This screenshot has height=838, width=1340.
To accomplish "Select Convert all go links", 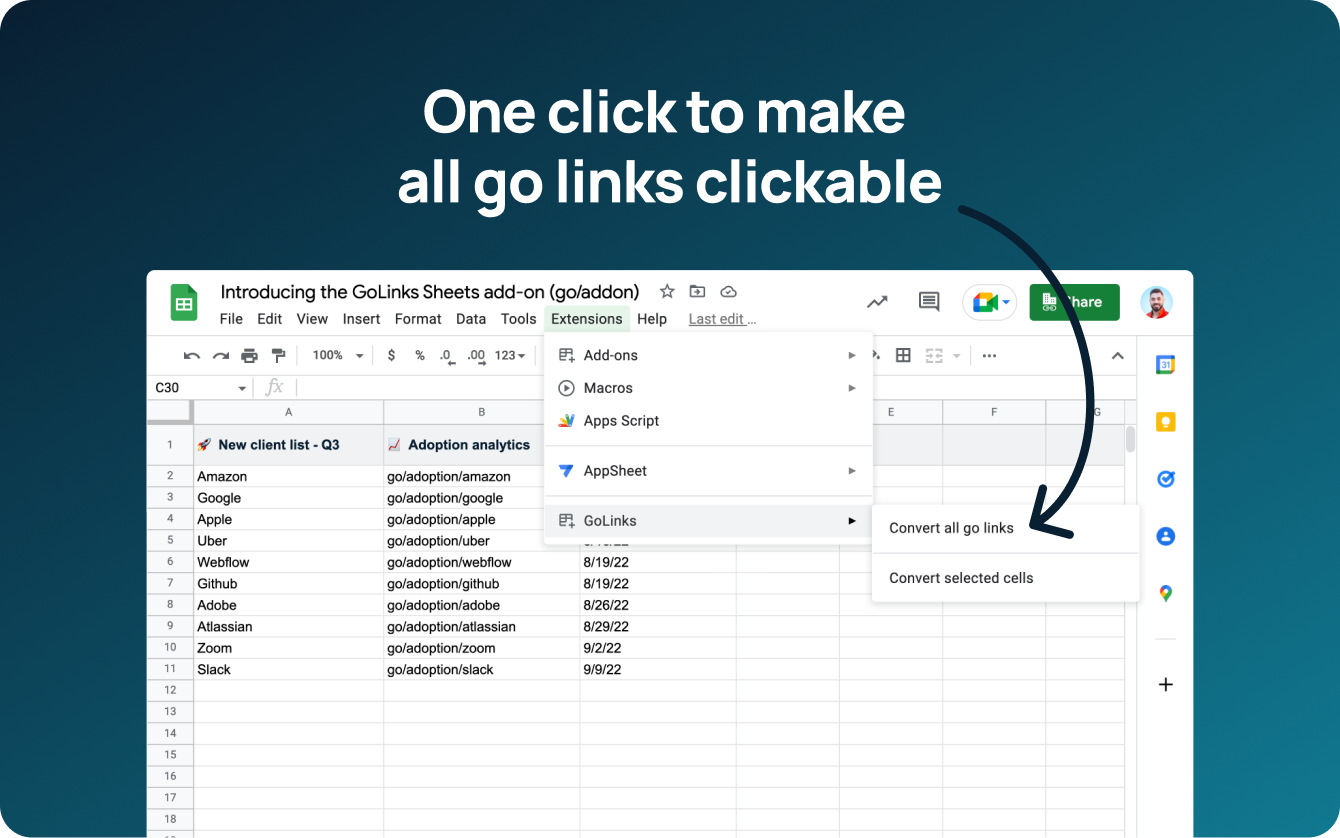I will click(951, 528).
